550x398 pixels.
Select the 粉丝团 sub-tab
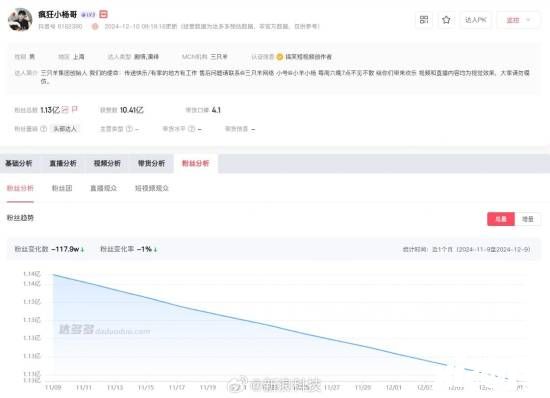62,188
